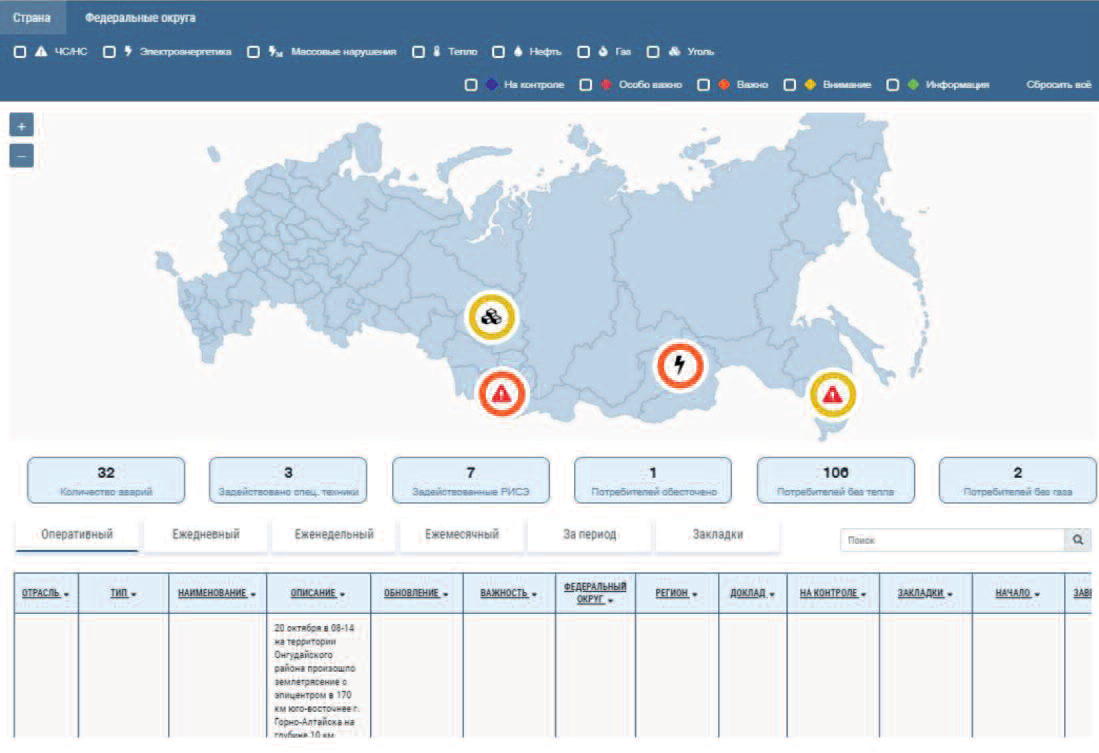This screenshot has width=1099, height=753.
Task: Select the Еженедельный report tab
Action: 334,535
